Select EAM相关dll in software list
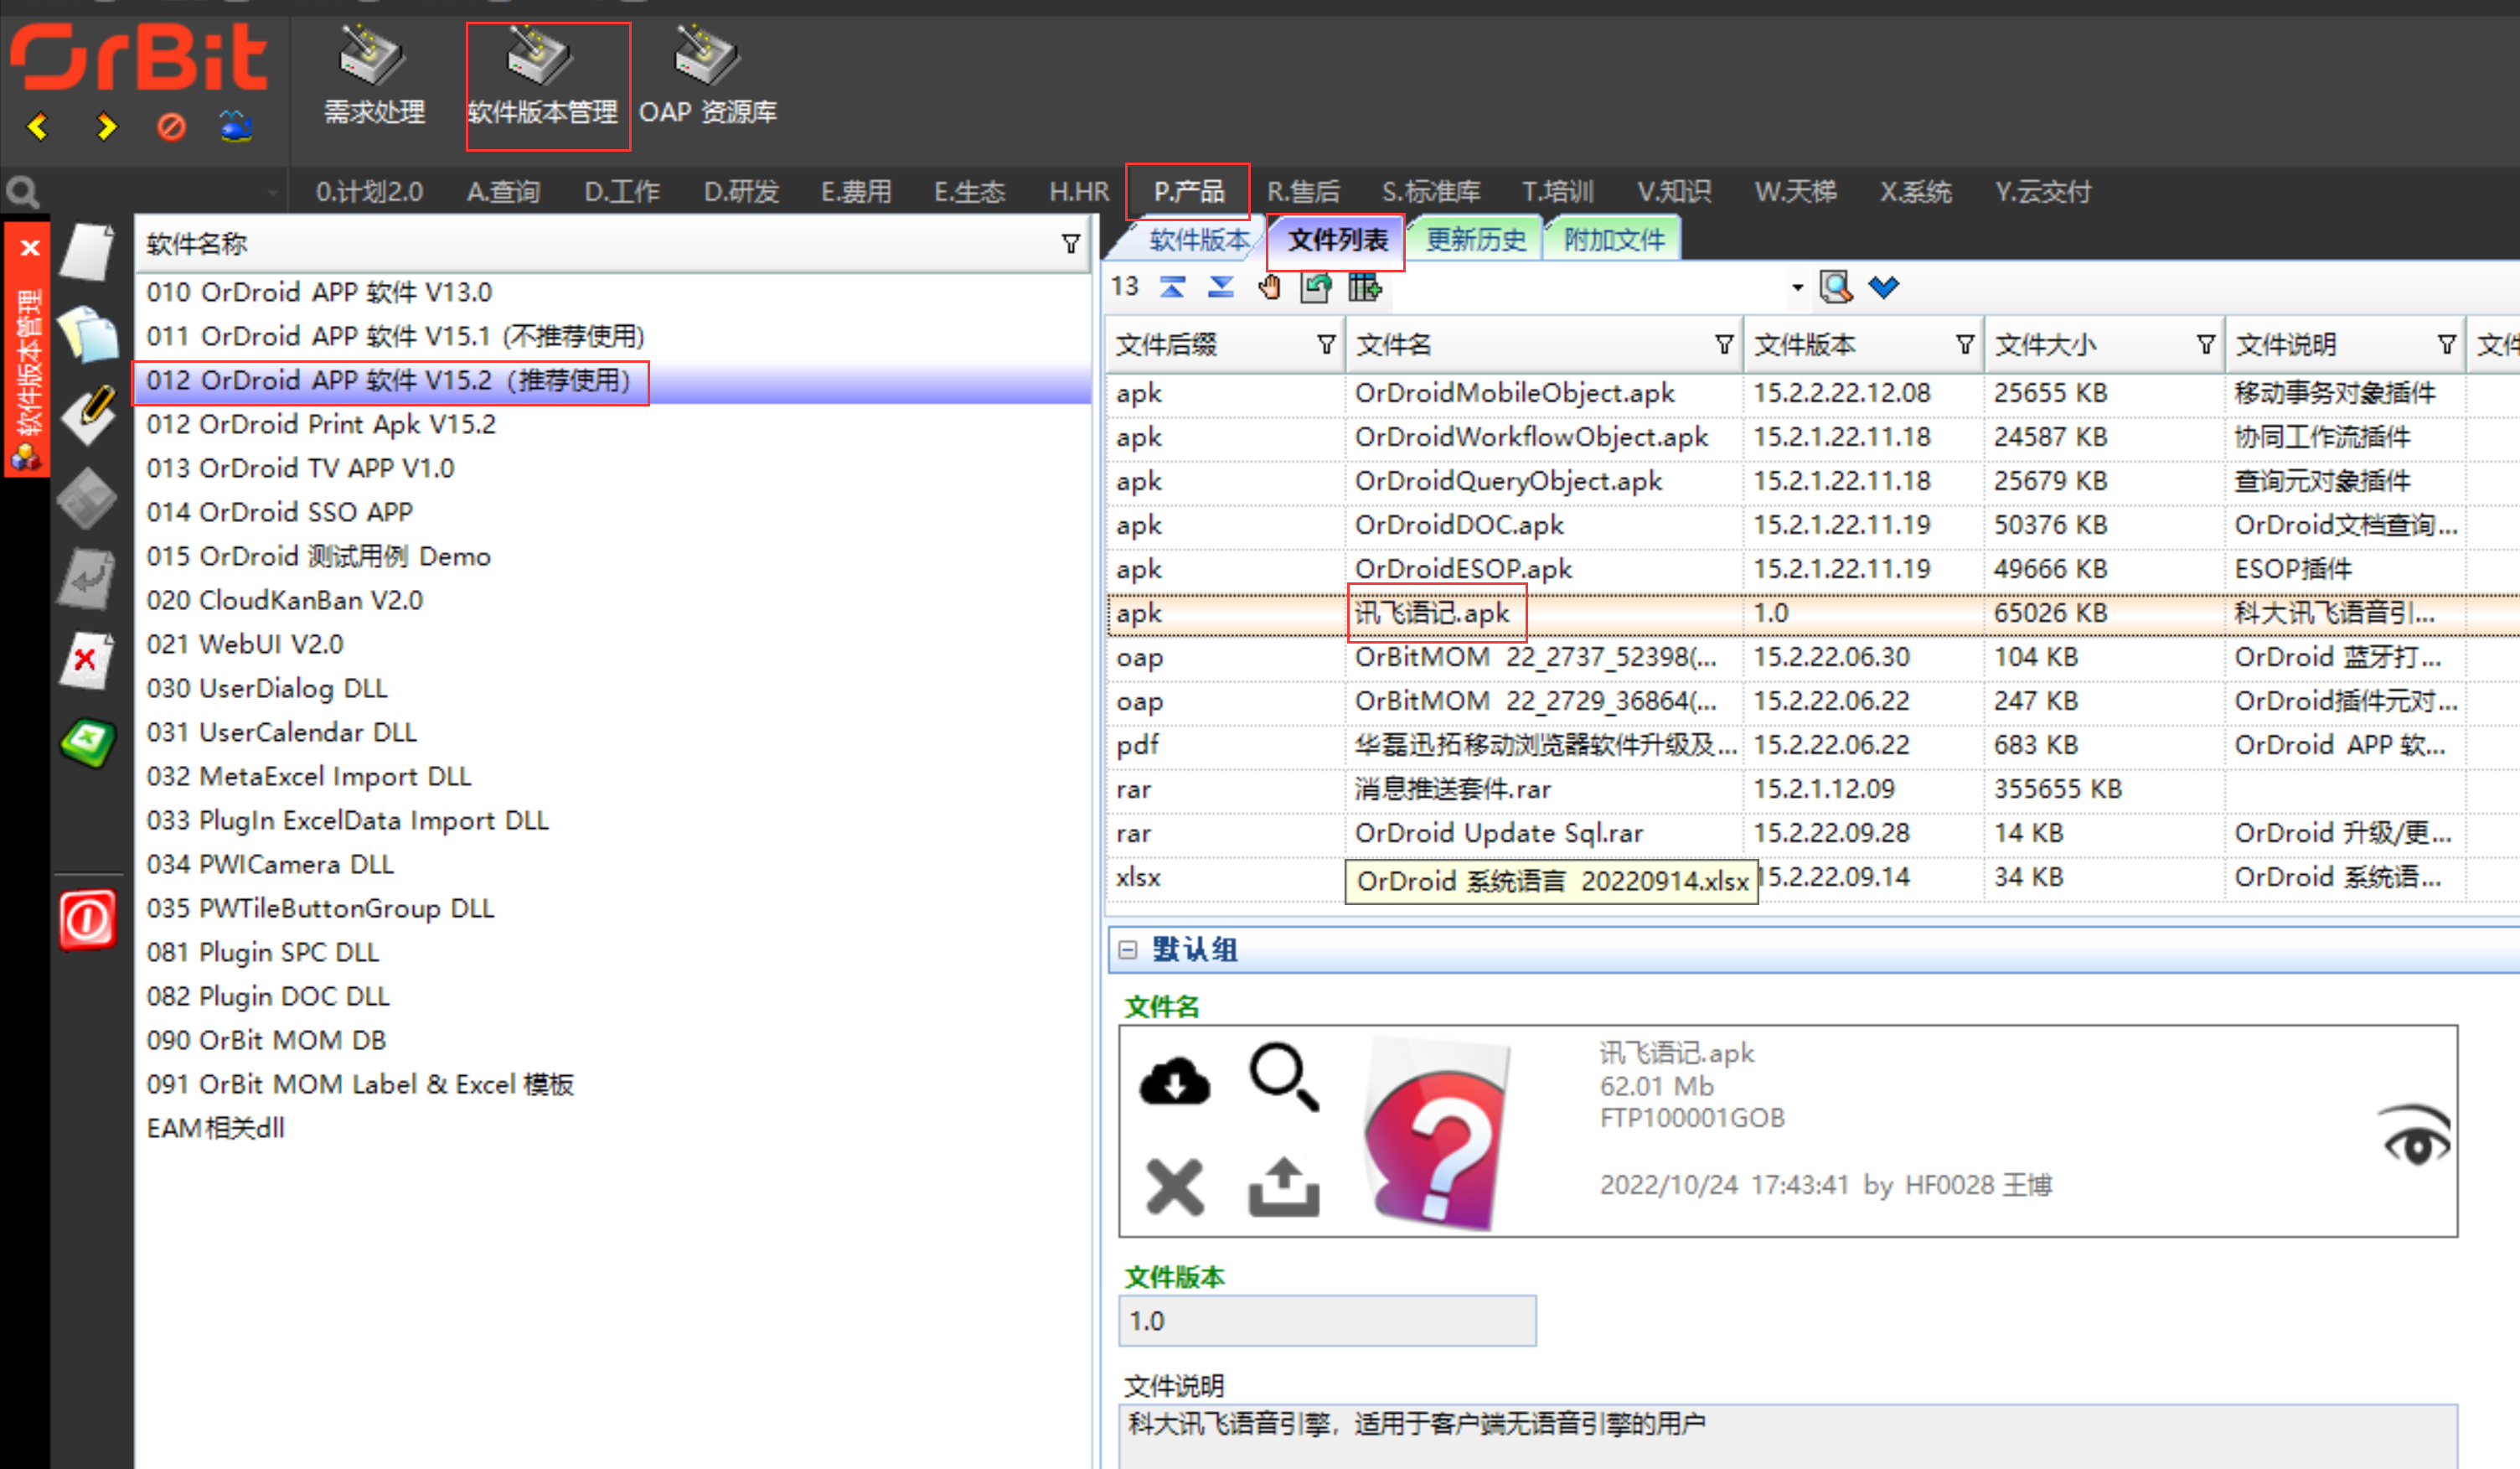This screenshot has width=2520, height=1469. pos(613,1128)
